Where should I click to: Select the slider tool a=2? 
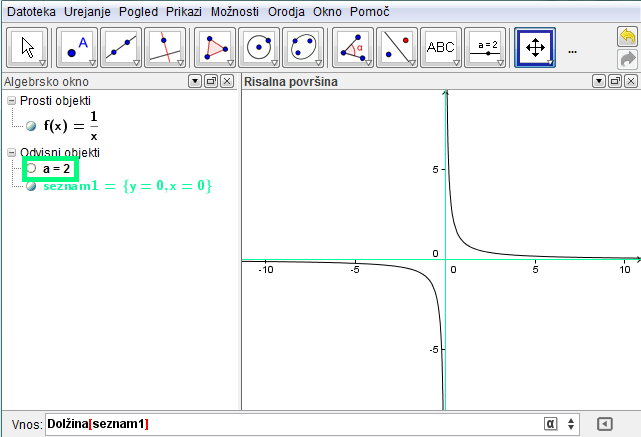(487, 47)
